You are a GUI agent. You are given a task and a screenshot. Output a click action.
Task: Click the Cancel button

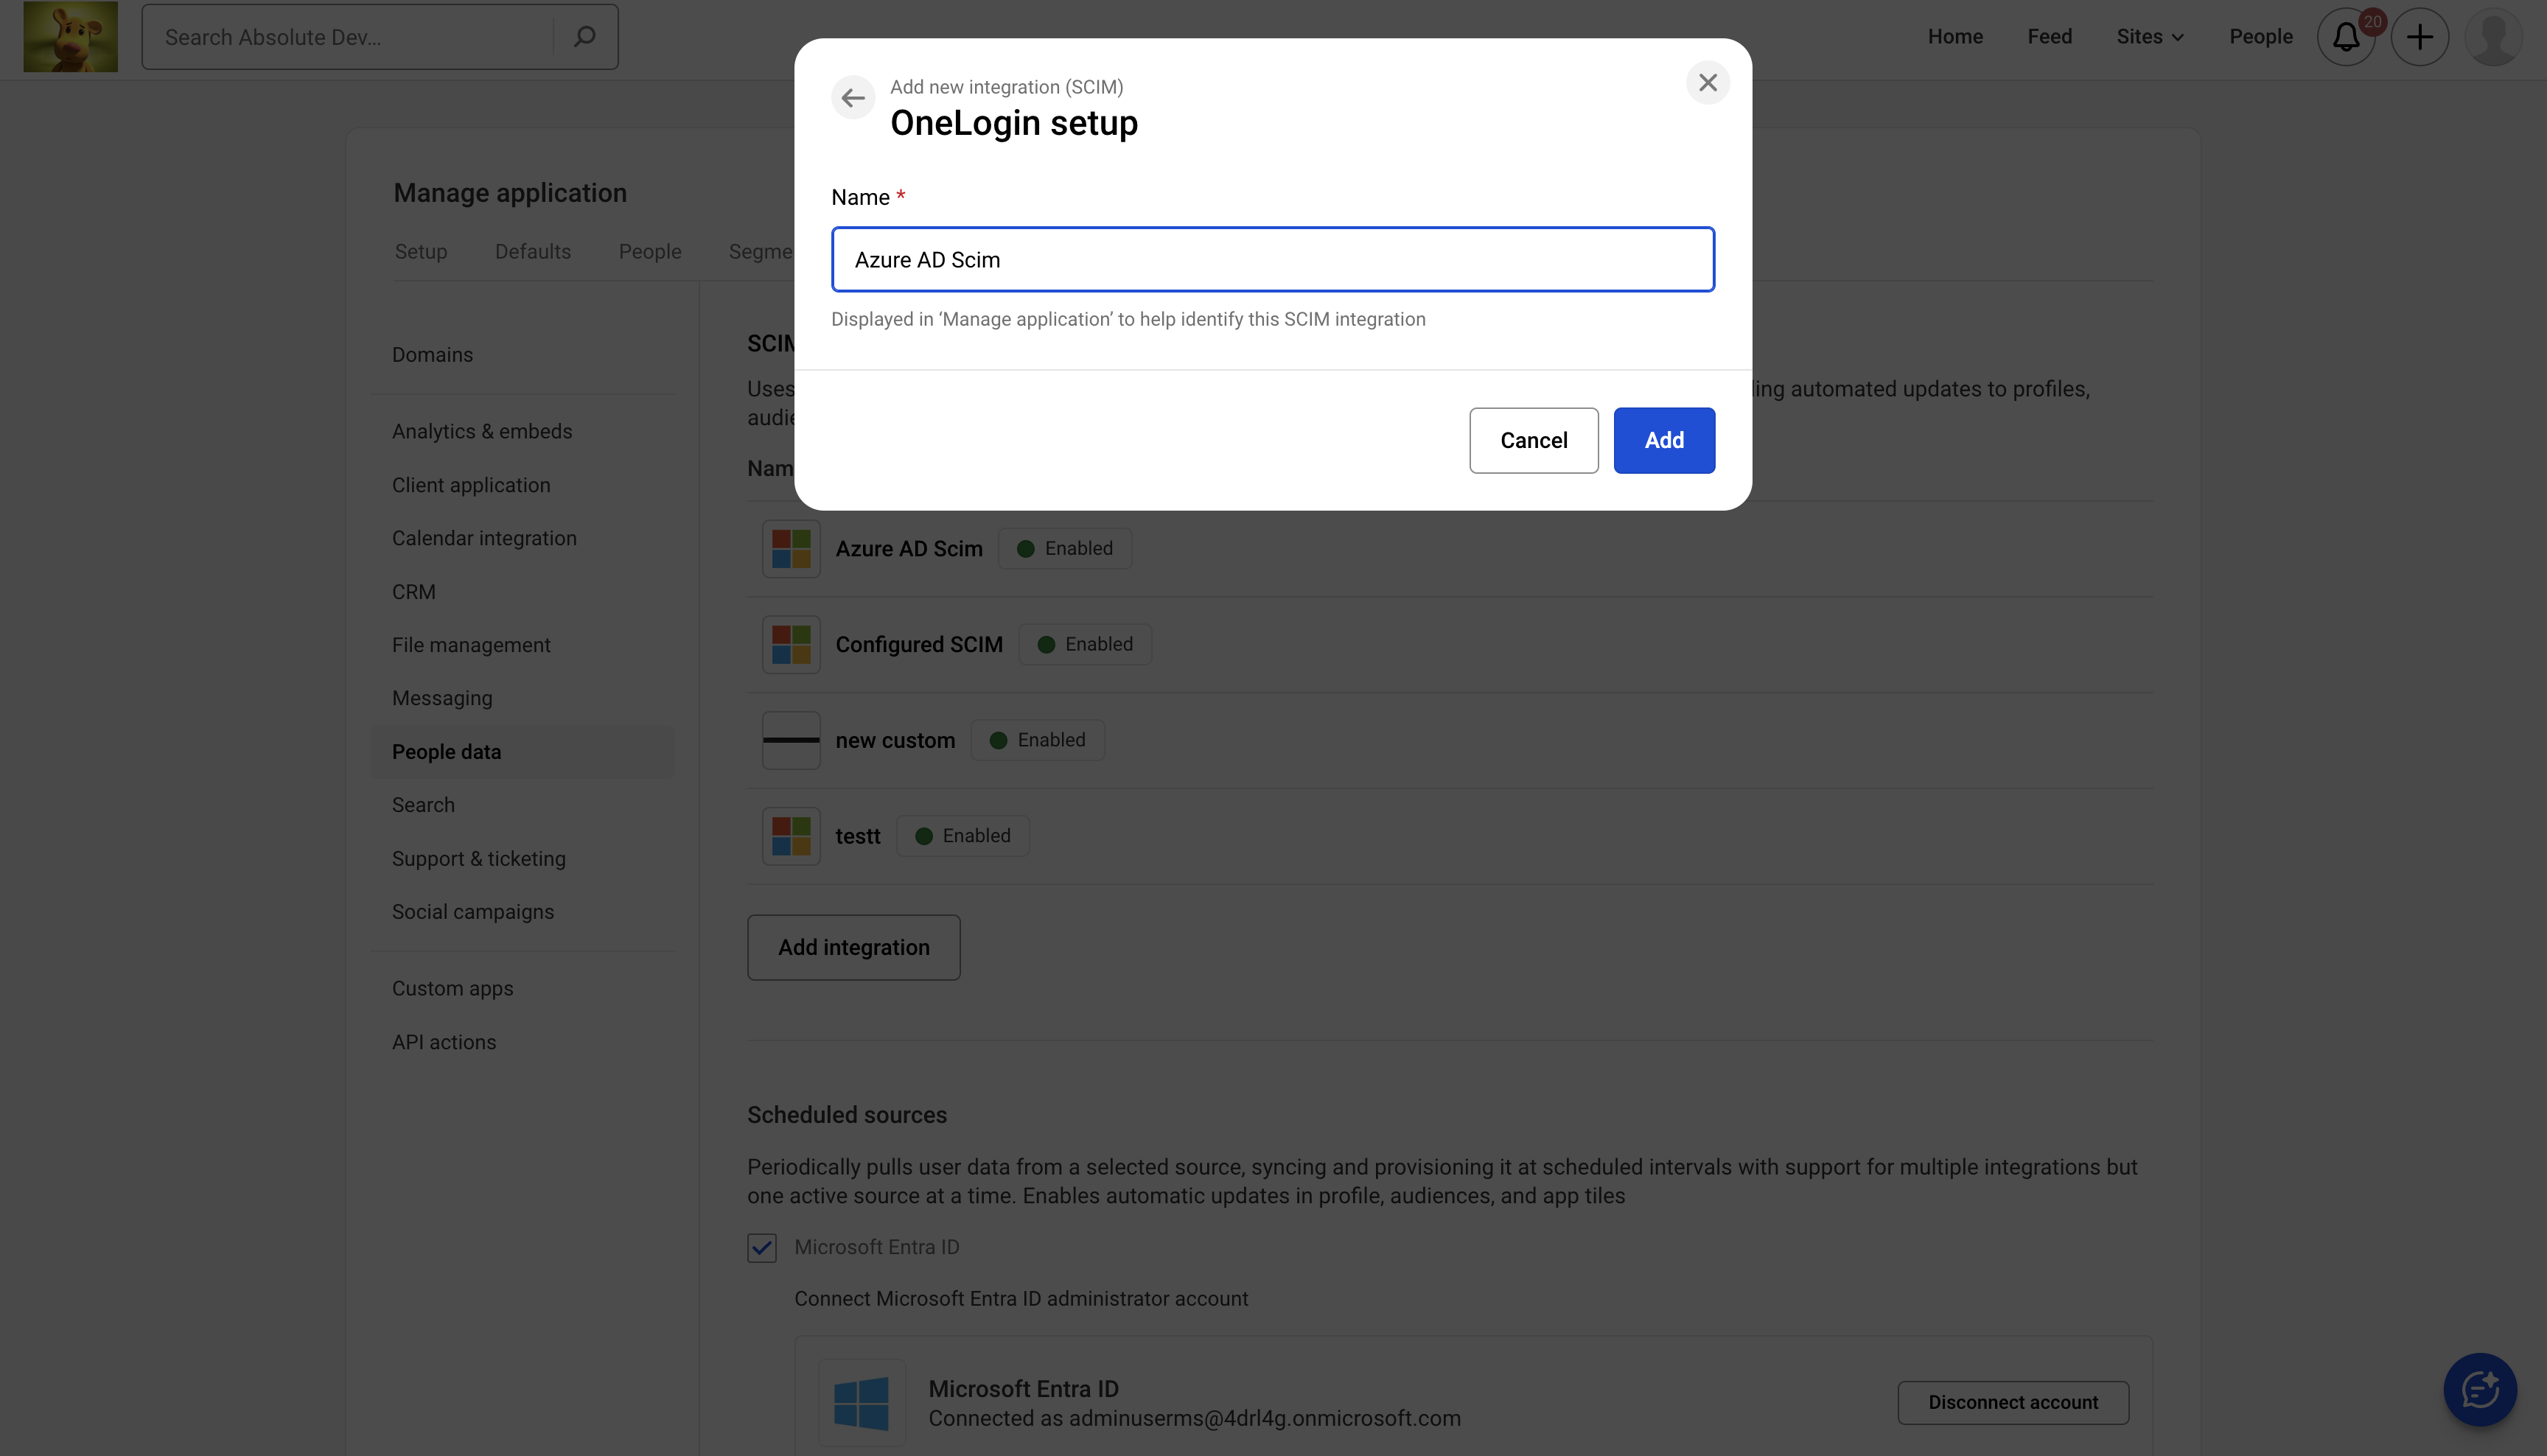(x=1533, y=440)
